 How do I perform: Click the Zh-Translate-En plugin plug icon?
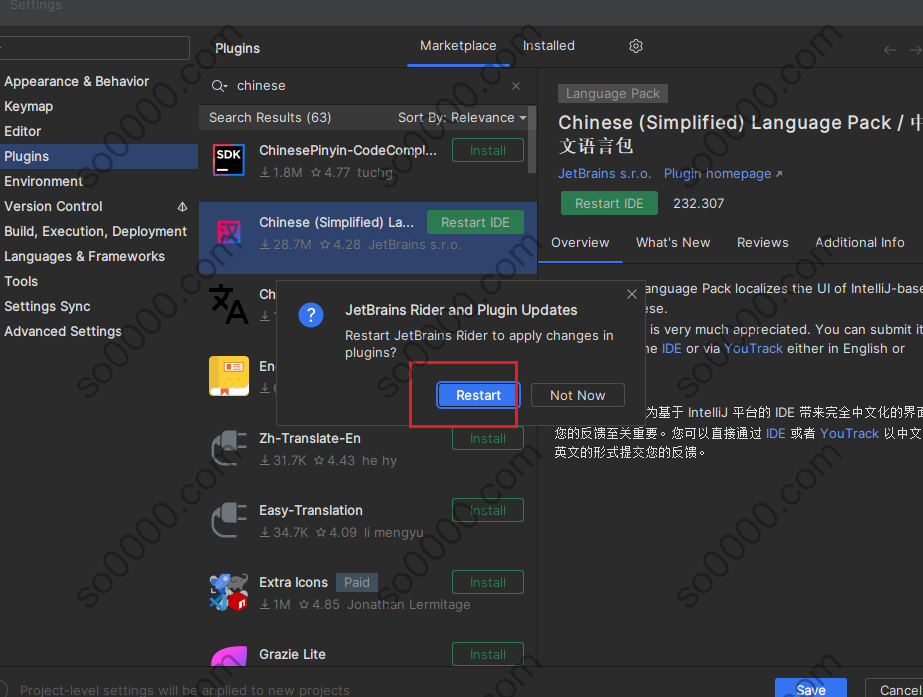tap(229, 449)
